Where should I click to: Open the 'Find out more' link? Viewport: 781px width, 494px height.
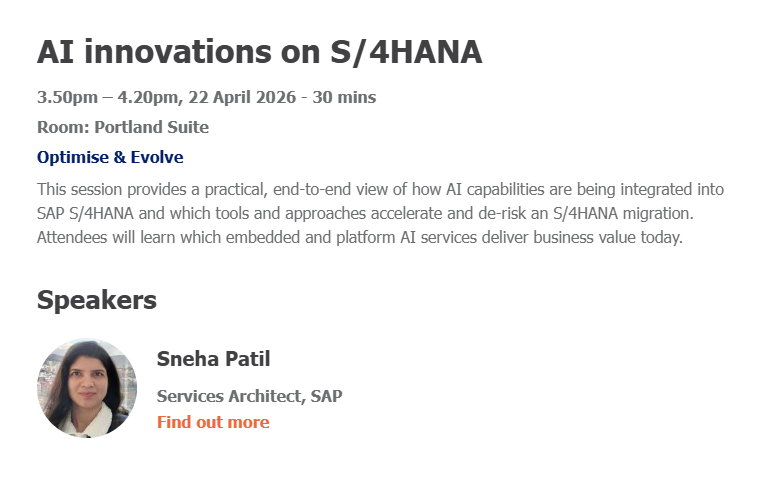(x=213, y=422)
